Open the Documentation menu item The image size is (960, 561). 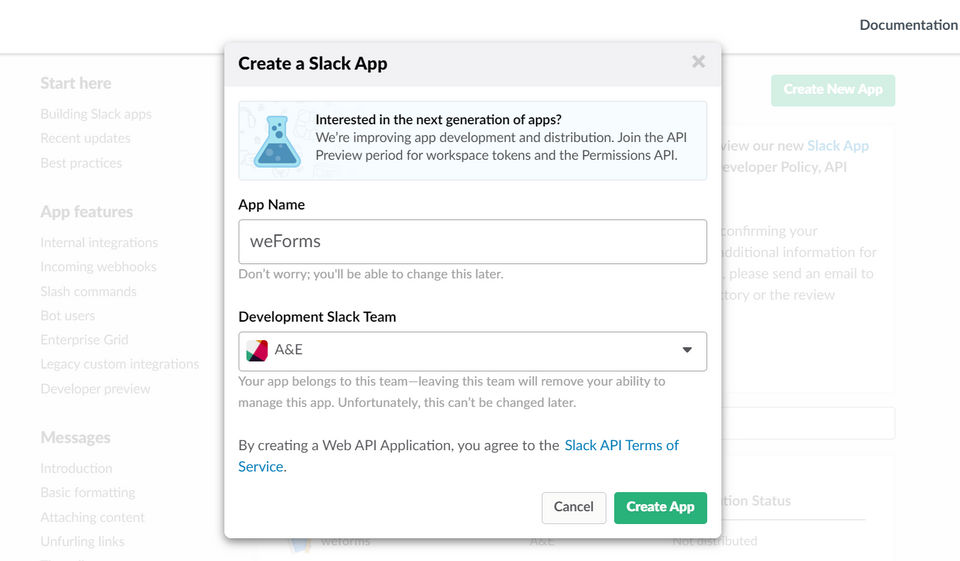(x=909, y=25)
